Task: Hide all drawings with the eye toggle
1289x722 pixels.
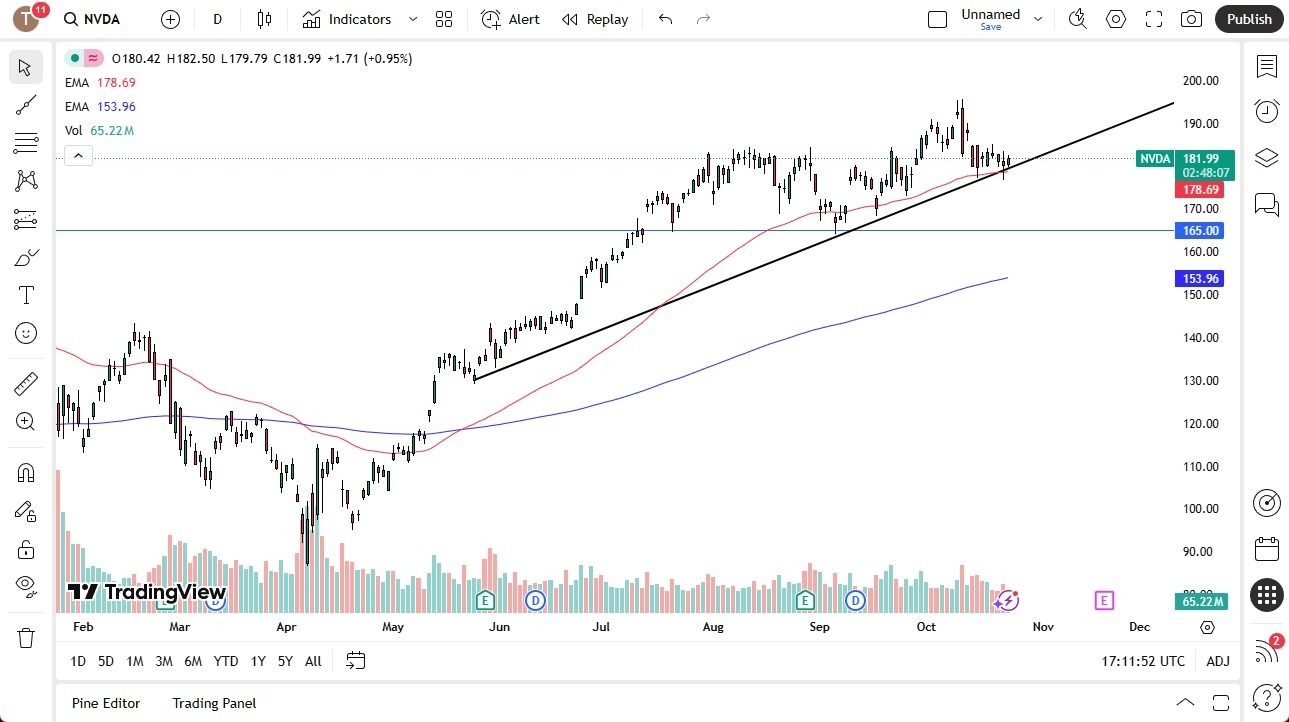Action: point(25,586)
